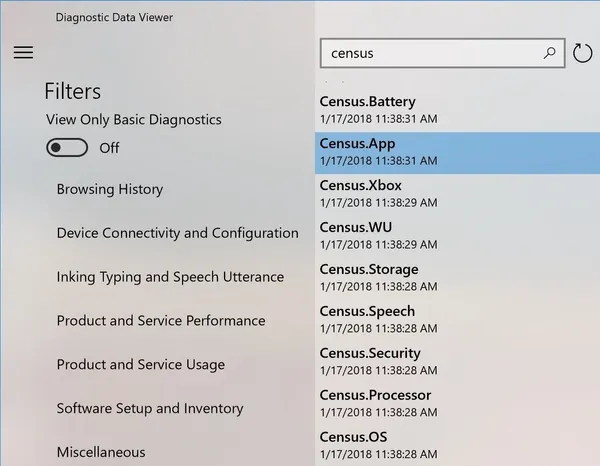
Task: Filter by Browsing History
Action: click(110, 189)
